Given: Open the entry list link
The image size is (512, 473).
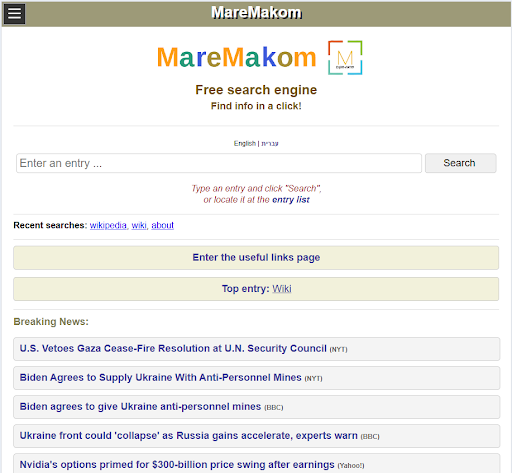Looking at the screenshot, I should tap(291, 200).
